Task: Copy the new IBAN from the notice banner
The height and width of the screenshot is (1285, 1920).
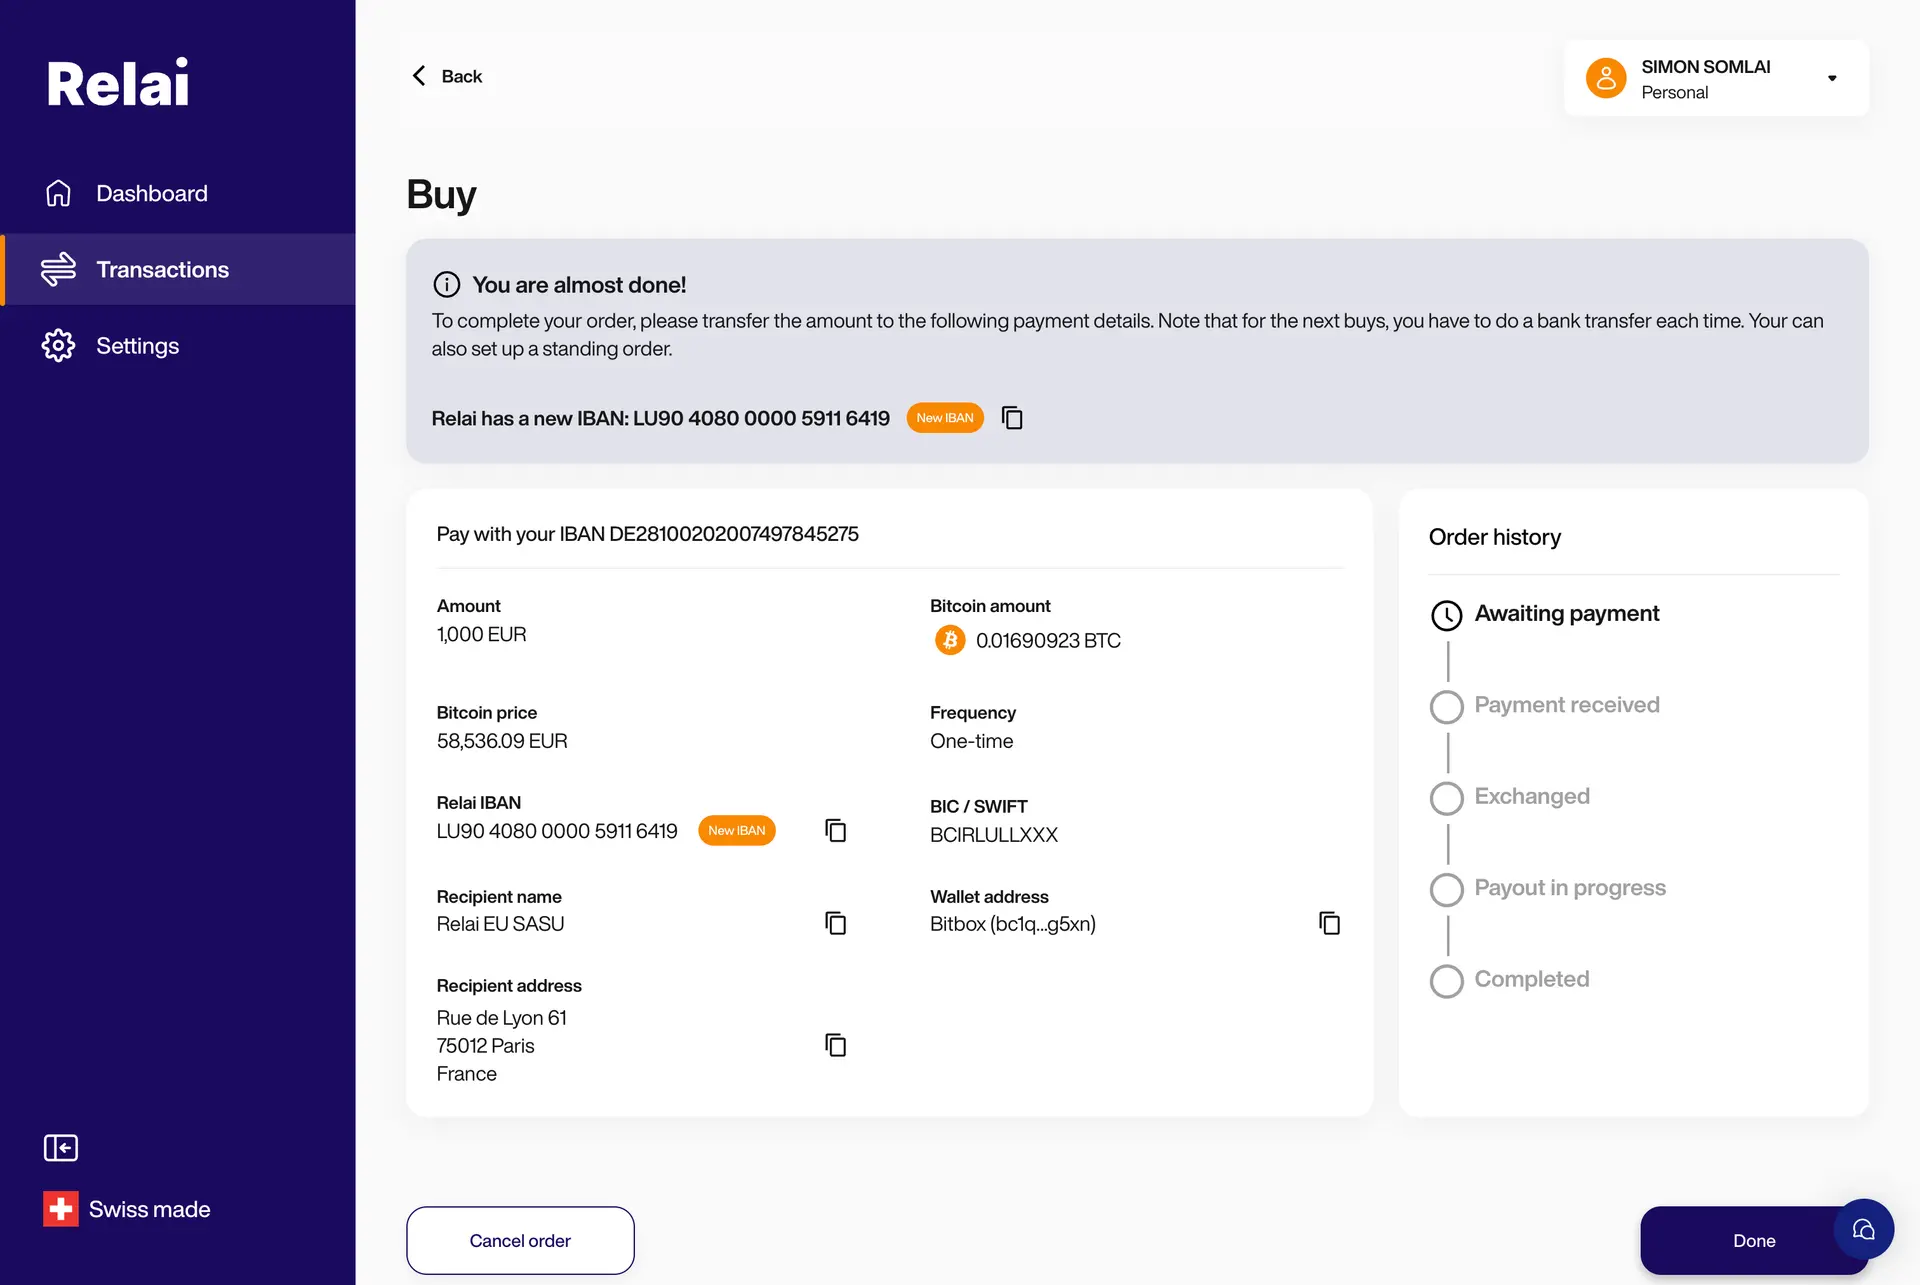Action: 1011,418
